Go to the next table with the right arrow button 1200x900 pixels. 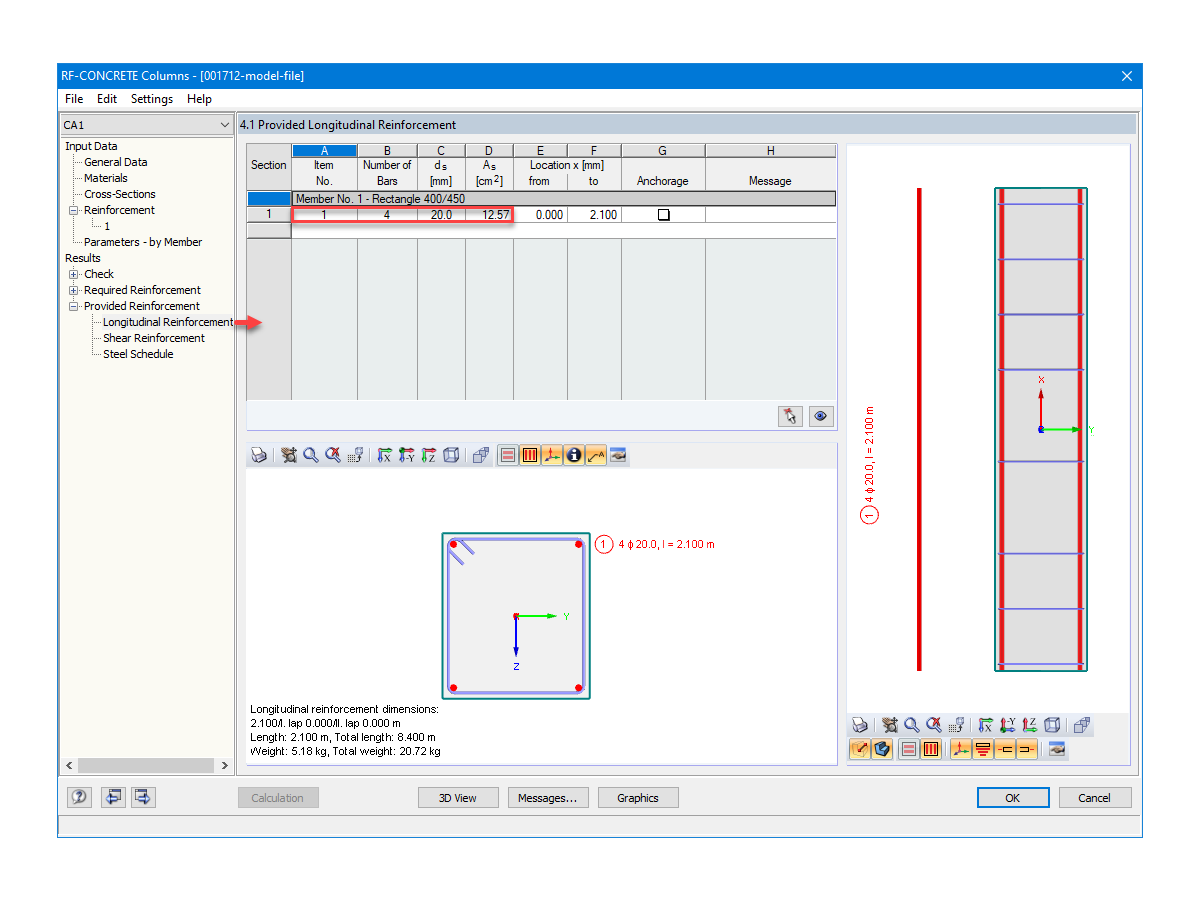(143, 797)
